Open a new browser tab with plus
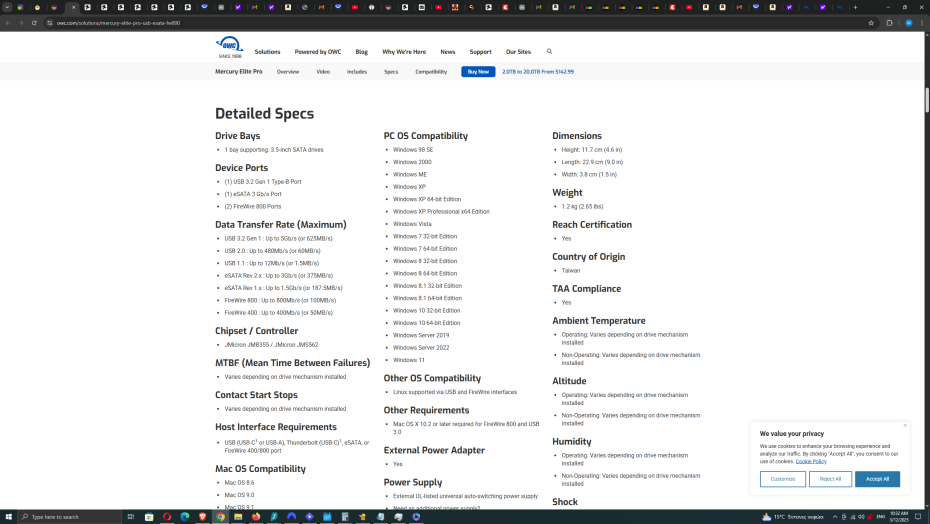The width and height of the screenshot is (930, 524). pos(855,7)
